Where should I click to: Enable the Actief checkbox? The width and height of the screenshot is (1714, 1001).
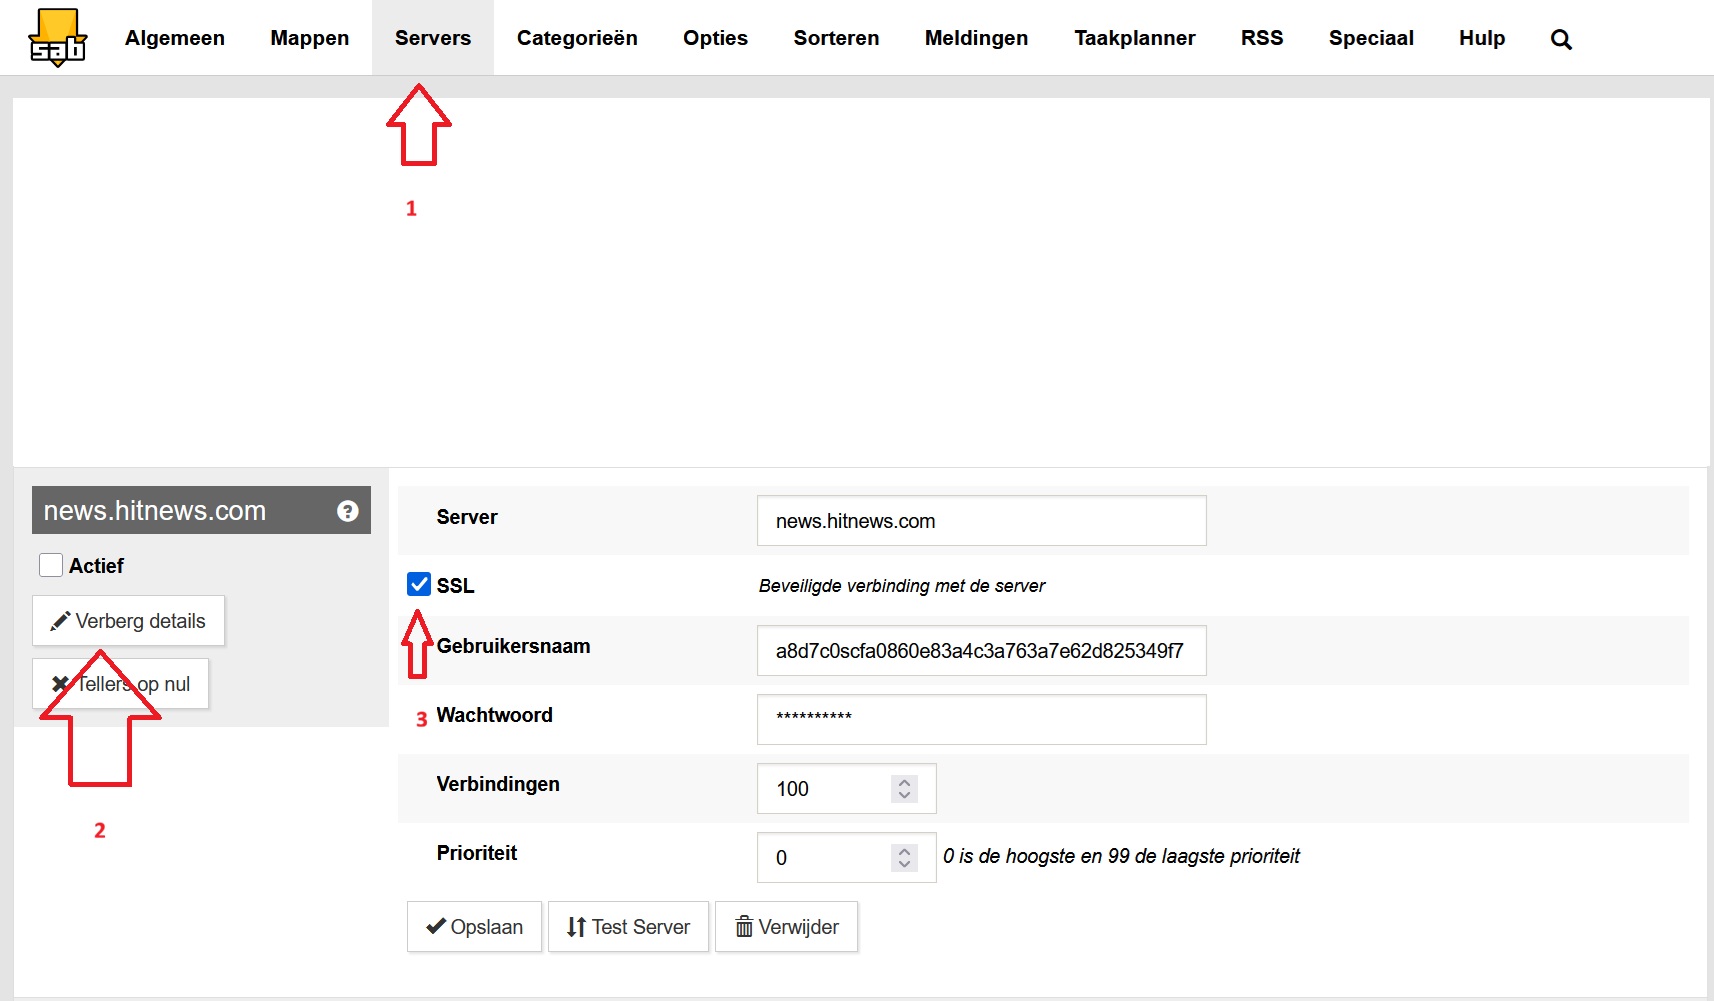tap(51, 565)
